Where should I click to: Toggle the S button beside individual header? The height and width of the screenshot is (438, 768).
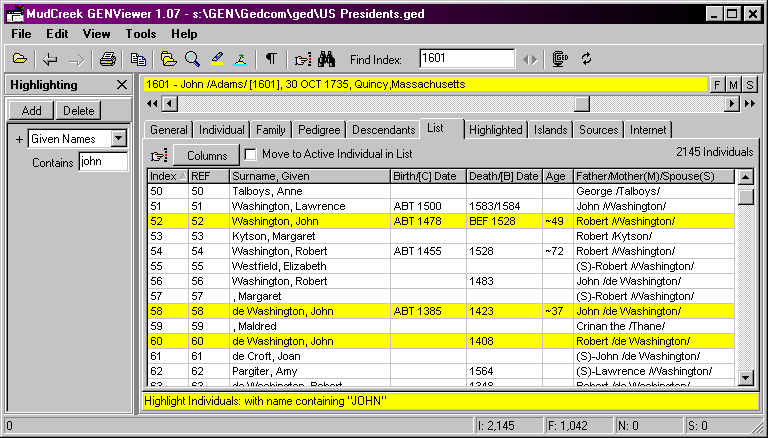pyautogui.click(x=750, y=85)
